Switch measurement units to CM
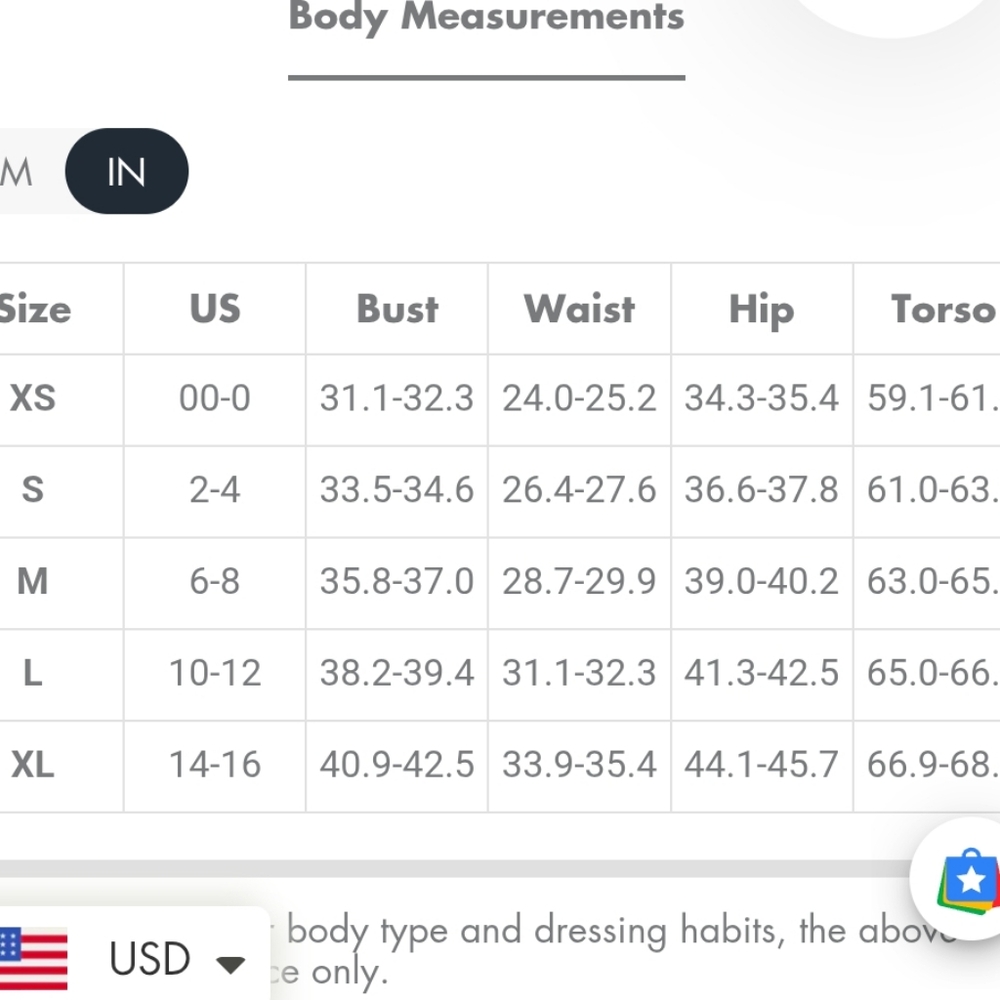 (20, 172)
